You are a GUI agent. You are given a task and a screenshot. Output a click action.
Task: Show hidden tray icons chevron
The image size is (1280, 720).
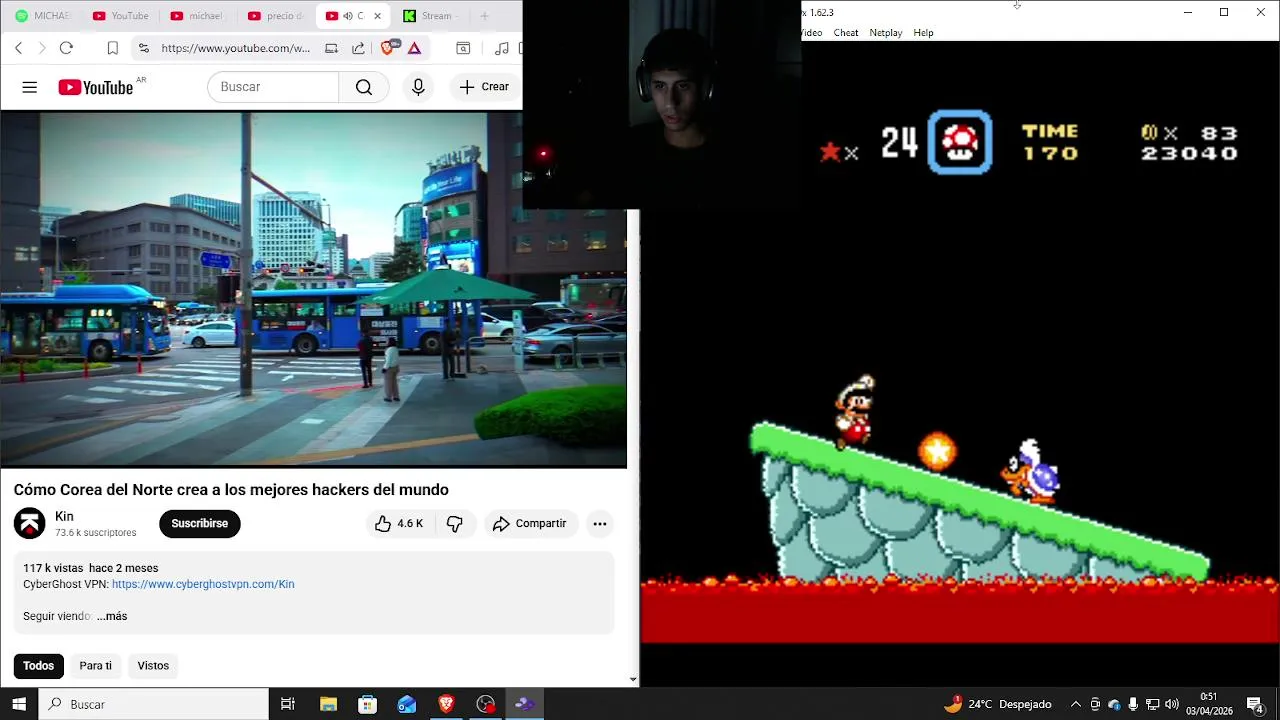click(x=1076, y=704)
